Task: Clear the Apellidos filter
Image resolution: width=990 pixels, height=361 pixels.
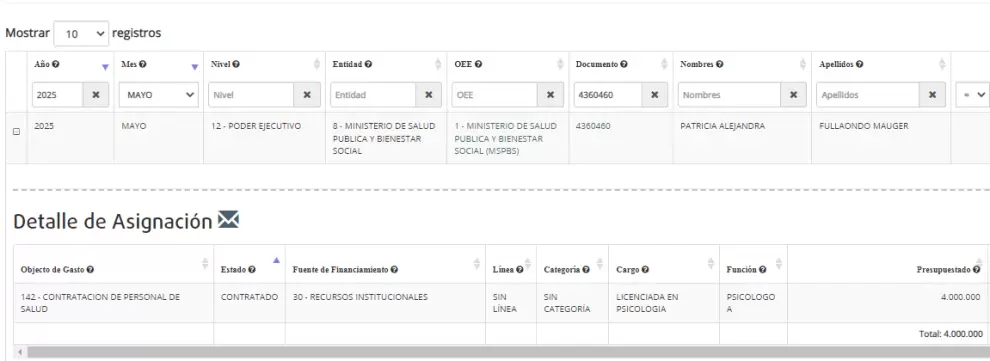Action: click(933, 95)
